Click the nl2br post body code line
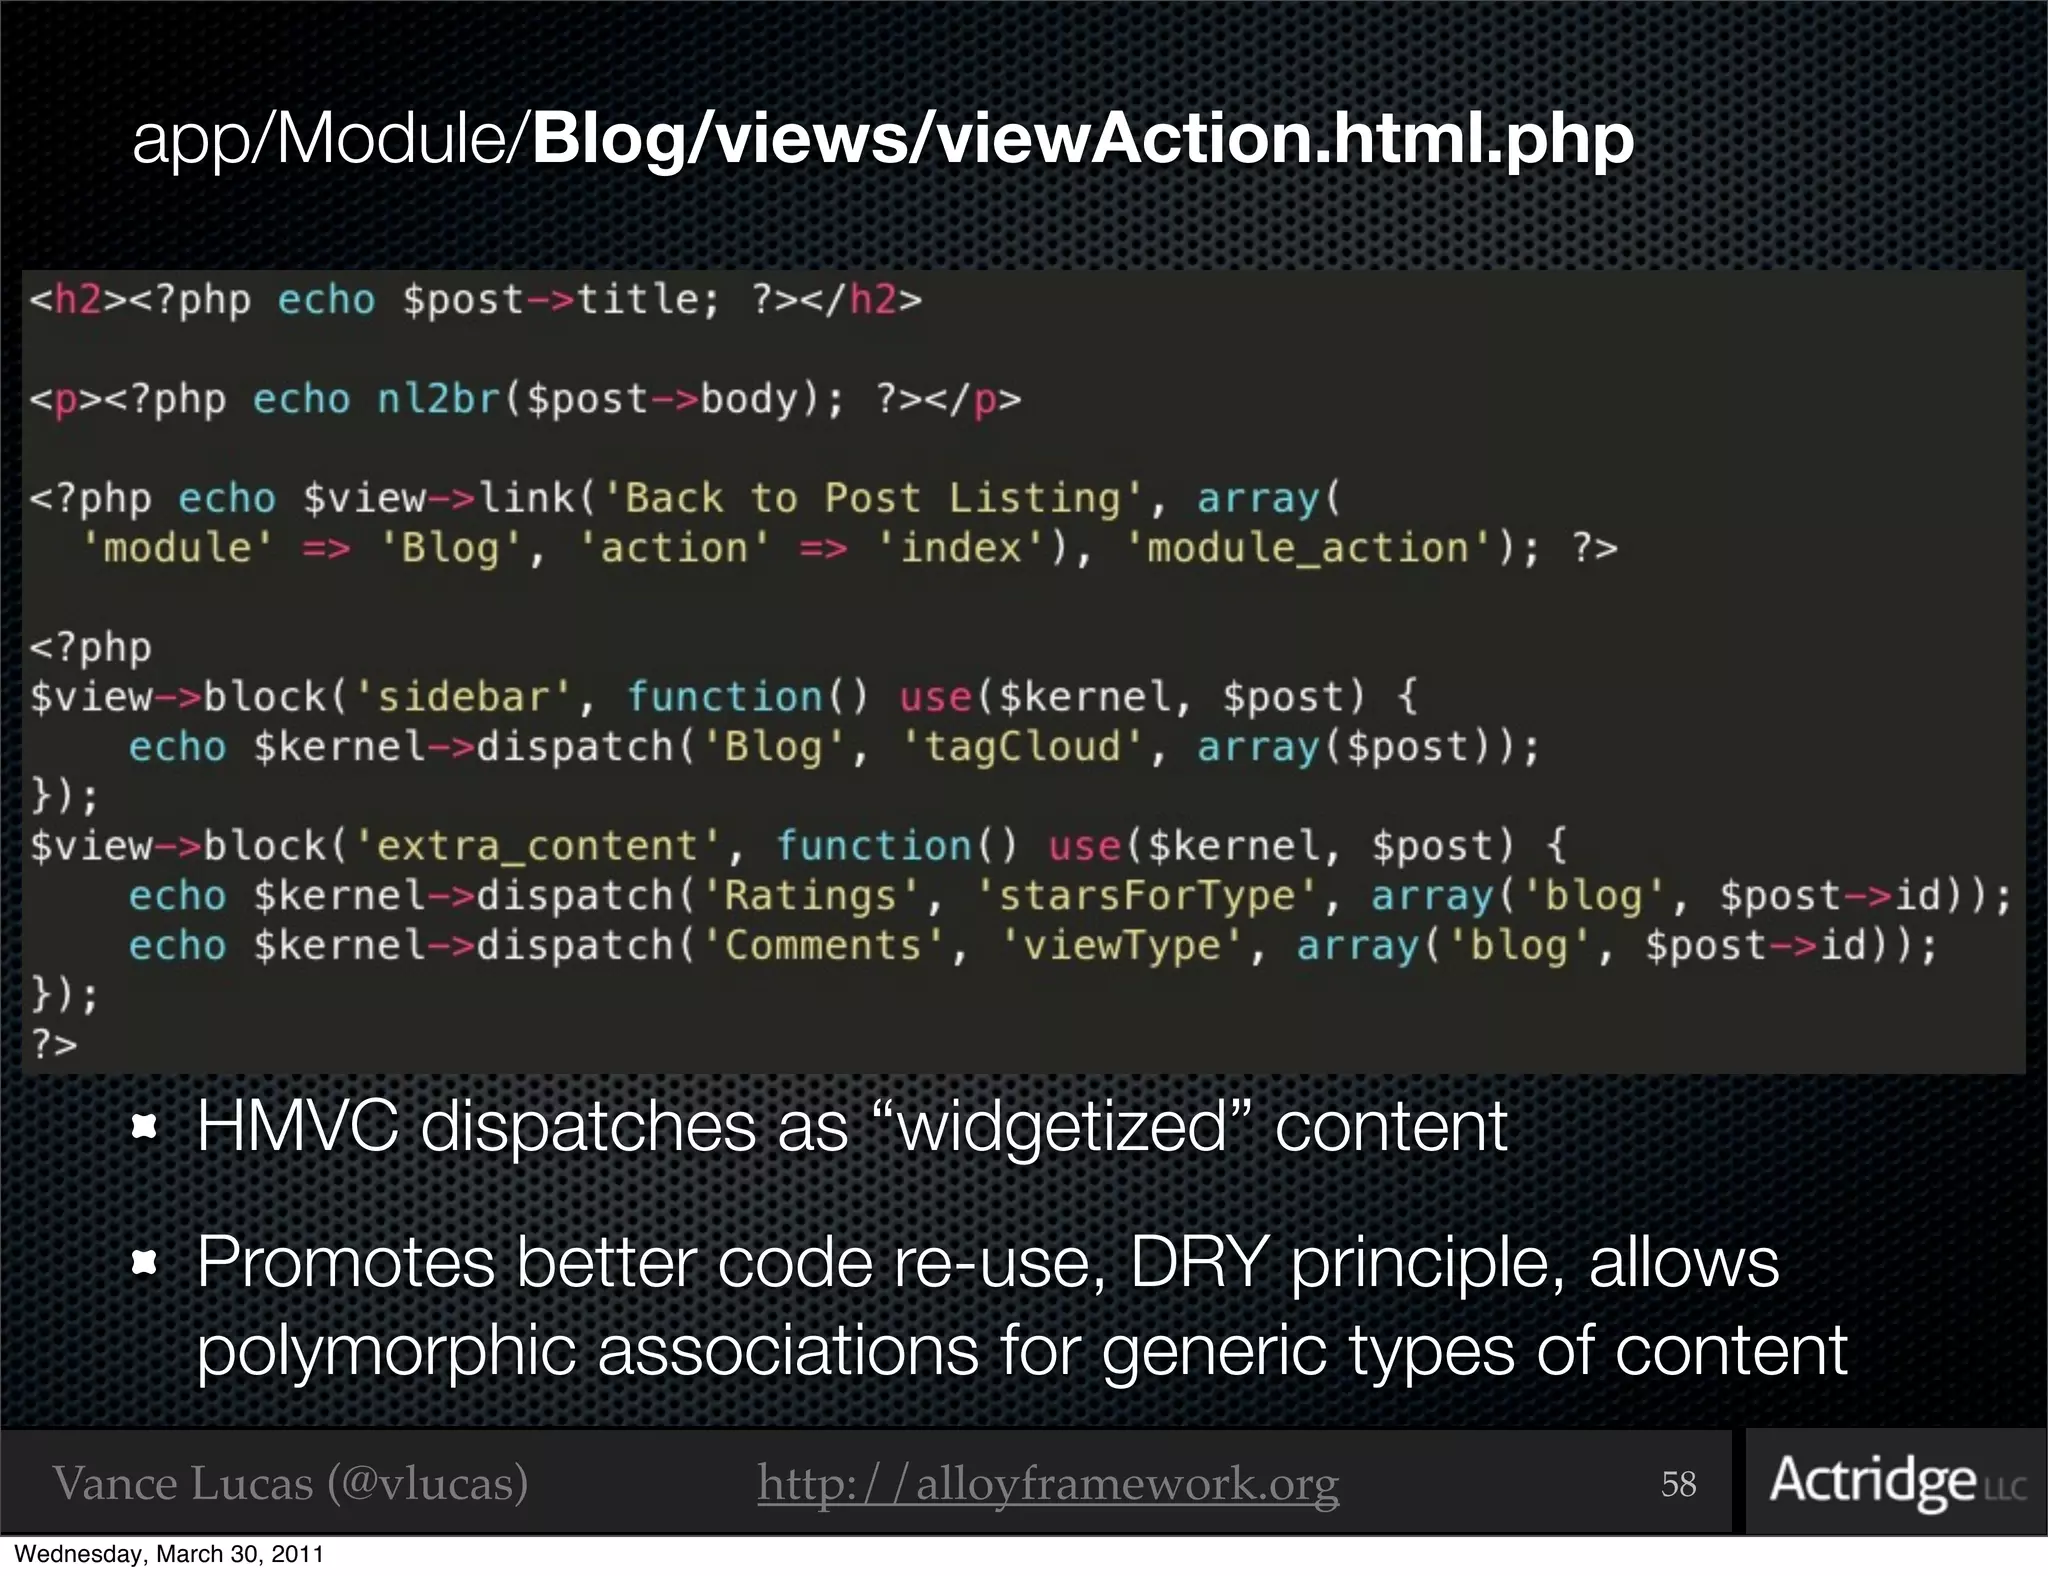 coord(525,399)
